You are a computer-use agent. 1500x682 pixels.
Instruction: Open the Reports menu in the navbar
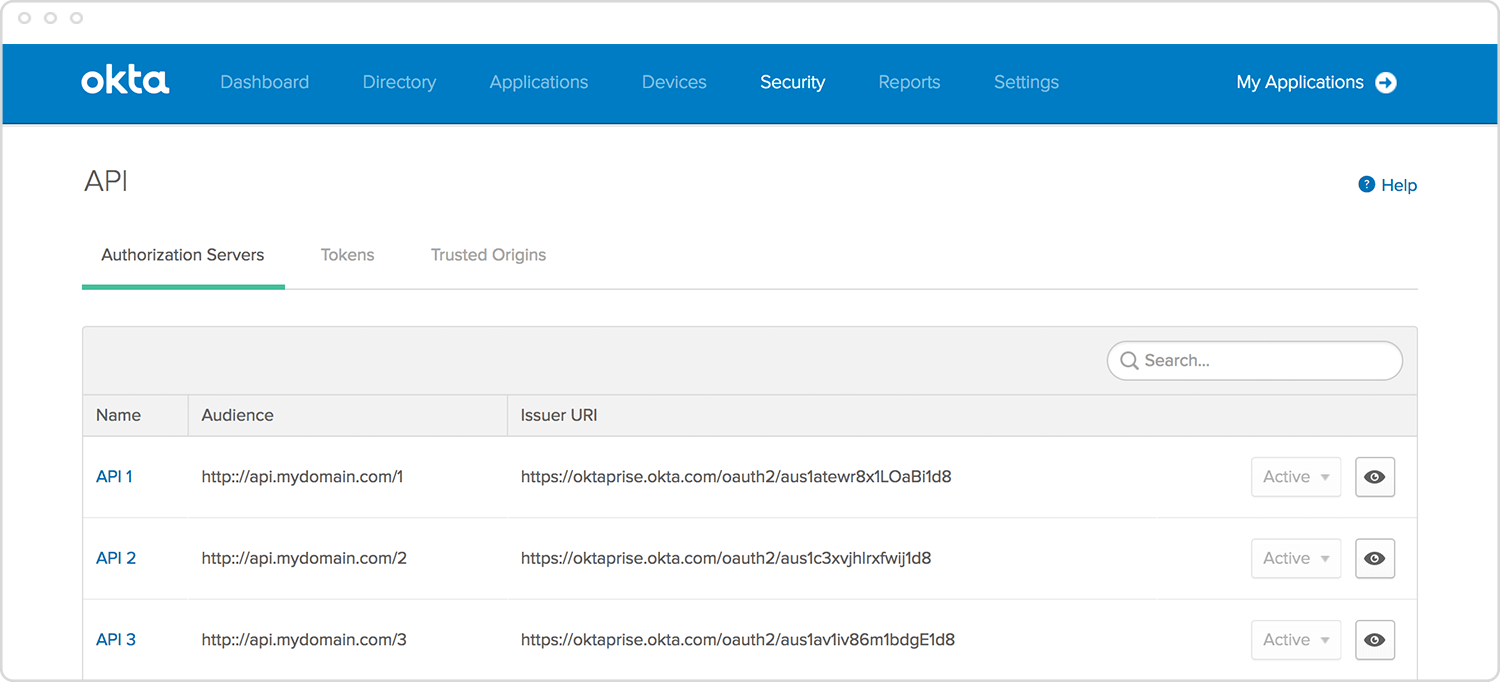point(909,82)
